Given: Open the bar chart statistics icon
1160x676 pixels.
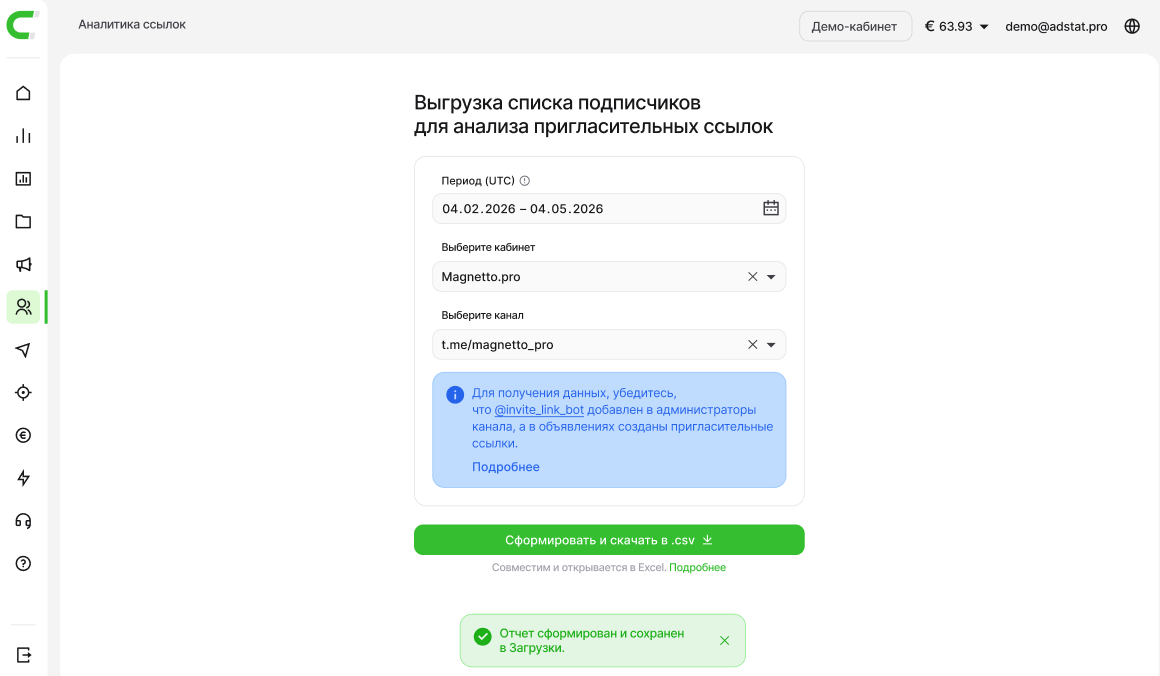Looking at the screenshot, I should point(23,136).
